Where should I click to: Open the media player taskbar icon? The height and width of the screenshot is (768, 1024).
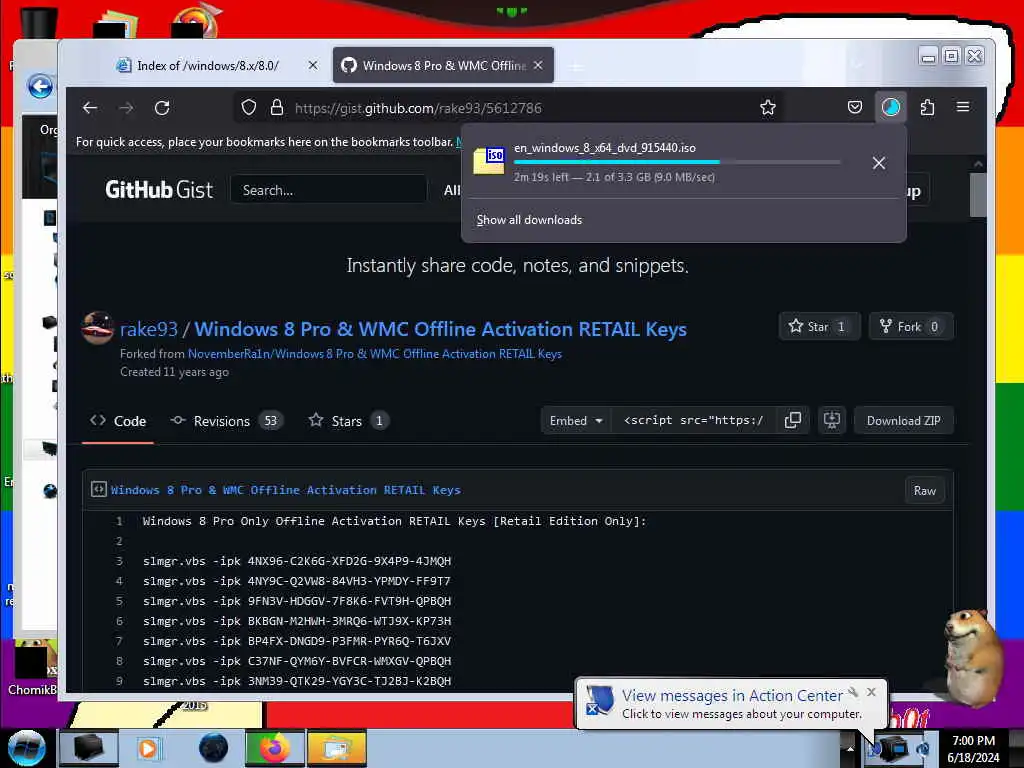coord(148,748)
